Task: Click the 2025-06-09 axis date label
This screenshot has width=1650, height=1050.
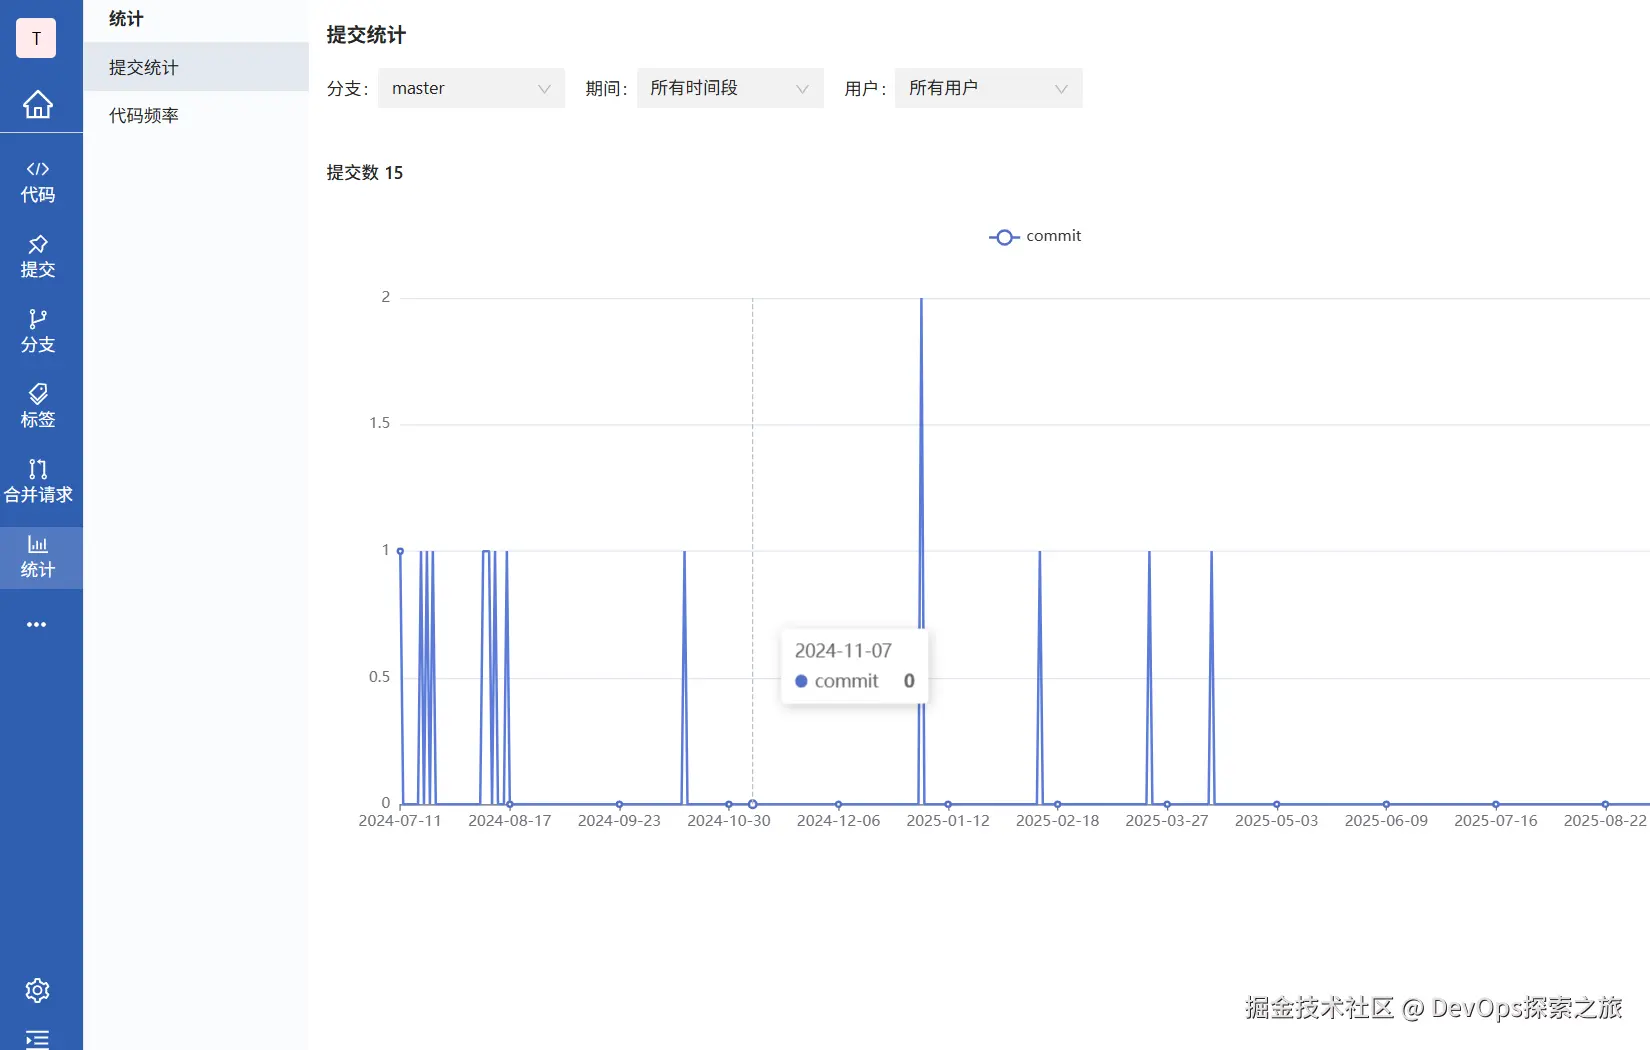Action: [x=1386, y=821]
